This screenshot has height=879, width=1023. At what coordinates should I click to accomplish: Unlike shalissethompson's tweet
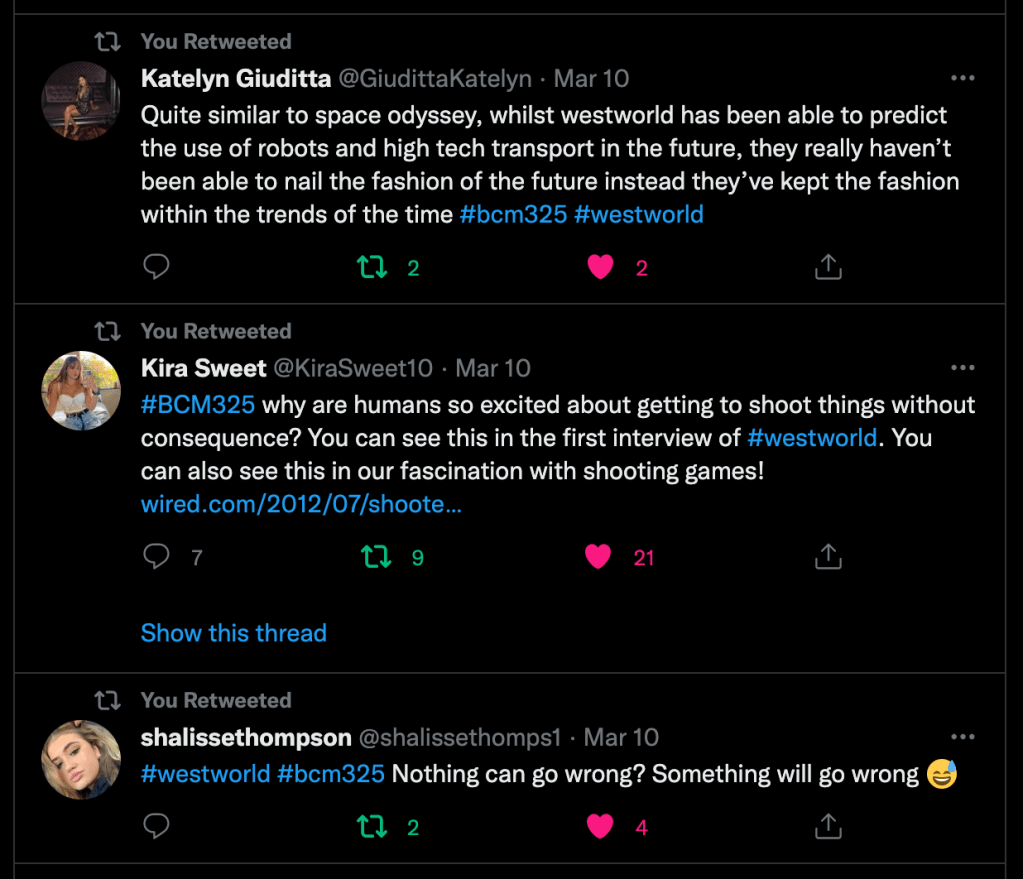click(x=600, y=826)
